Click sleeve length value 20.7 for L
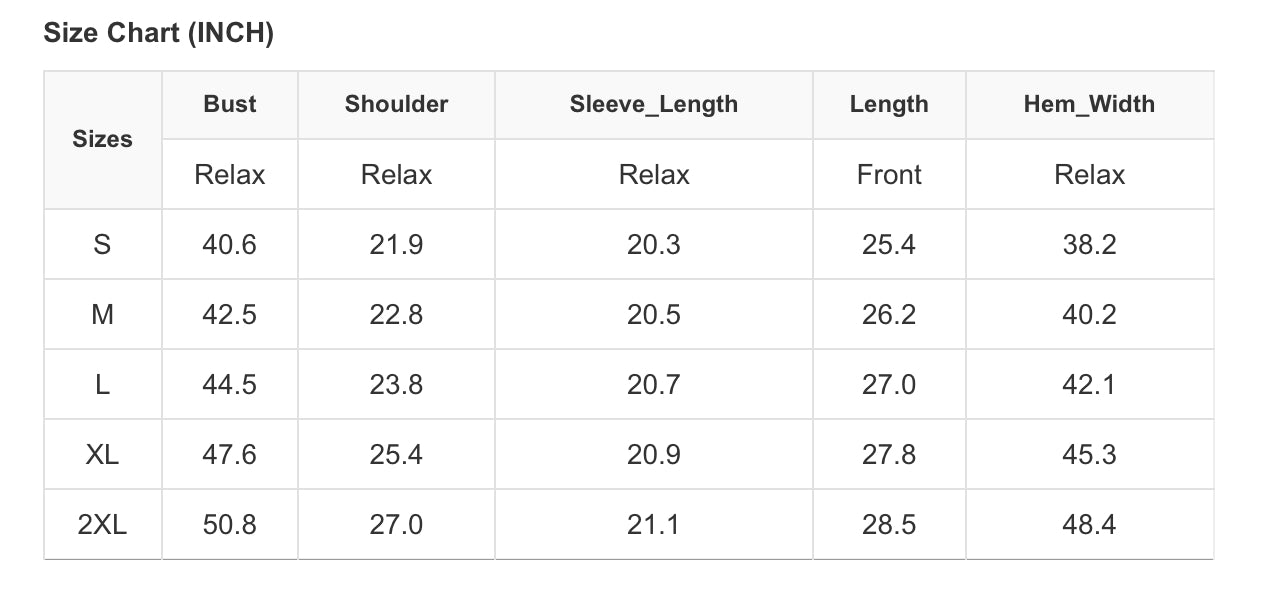This screenshot has width=1268, height=601. pyautogui.click(x=654, y=385)
